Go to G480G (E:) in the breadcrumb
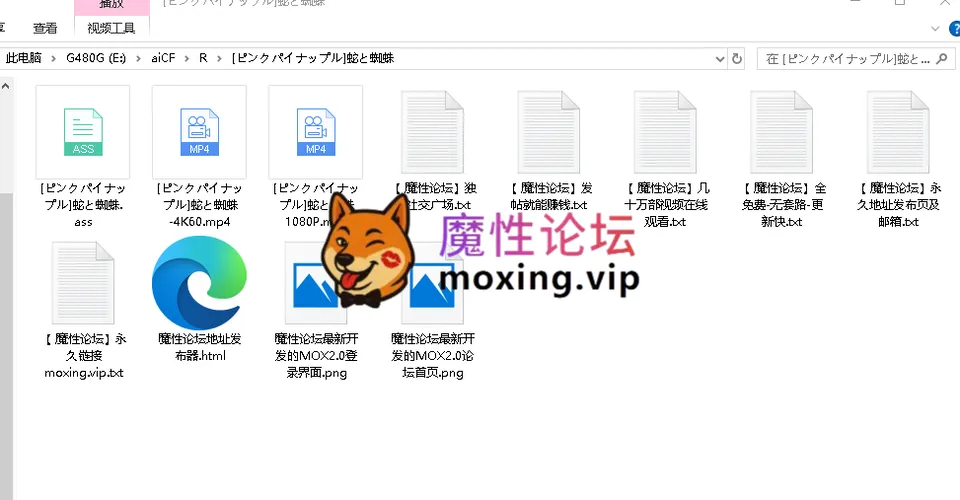960x500 pixels. [96, 58]
